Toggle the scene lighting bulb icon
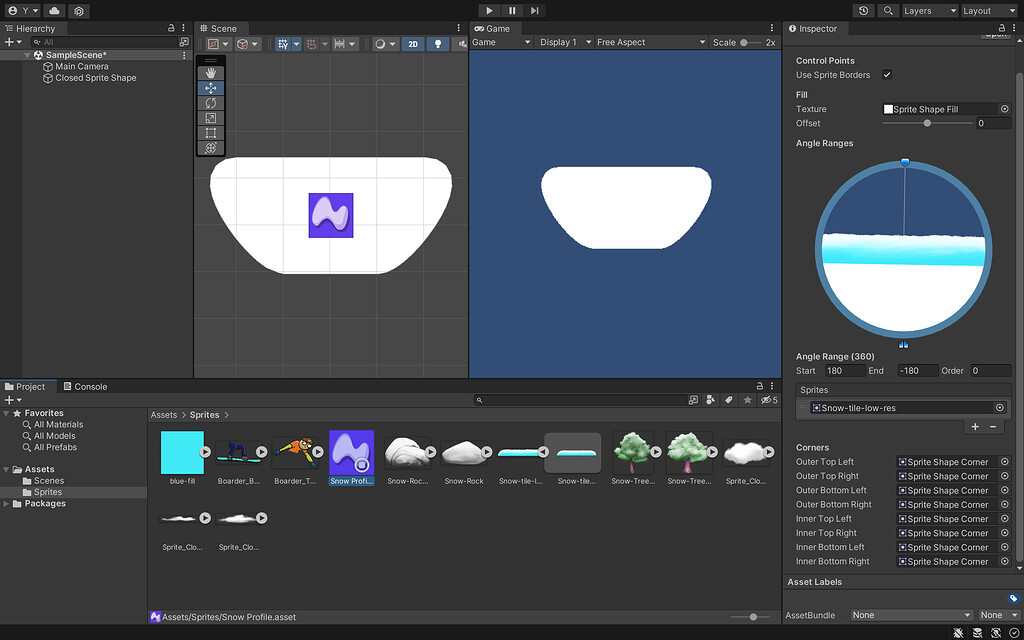This screenshot has height=640, width=1024. 438,43
